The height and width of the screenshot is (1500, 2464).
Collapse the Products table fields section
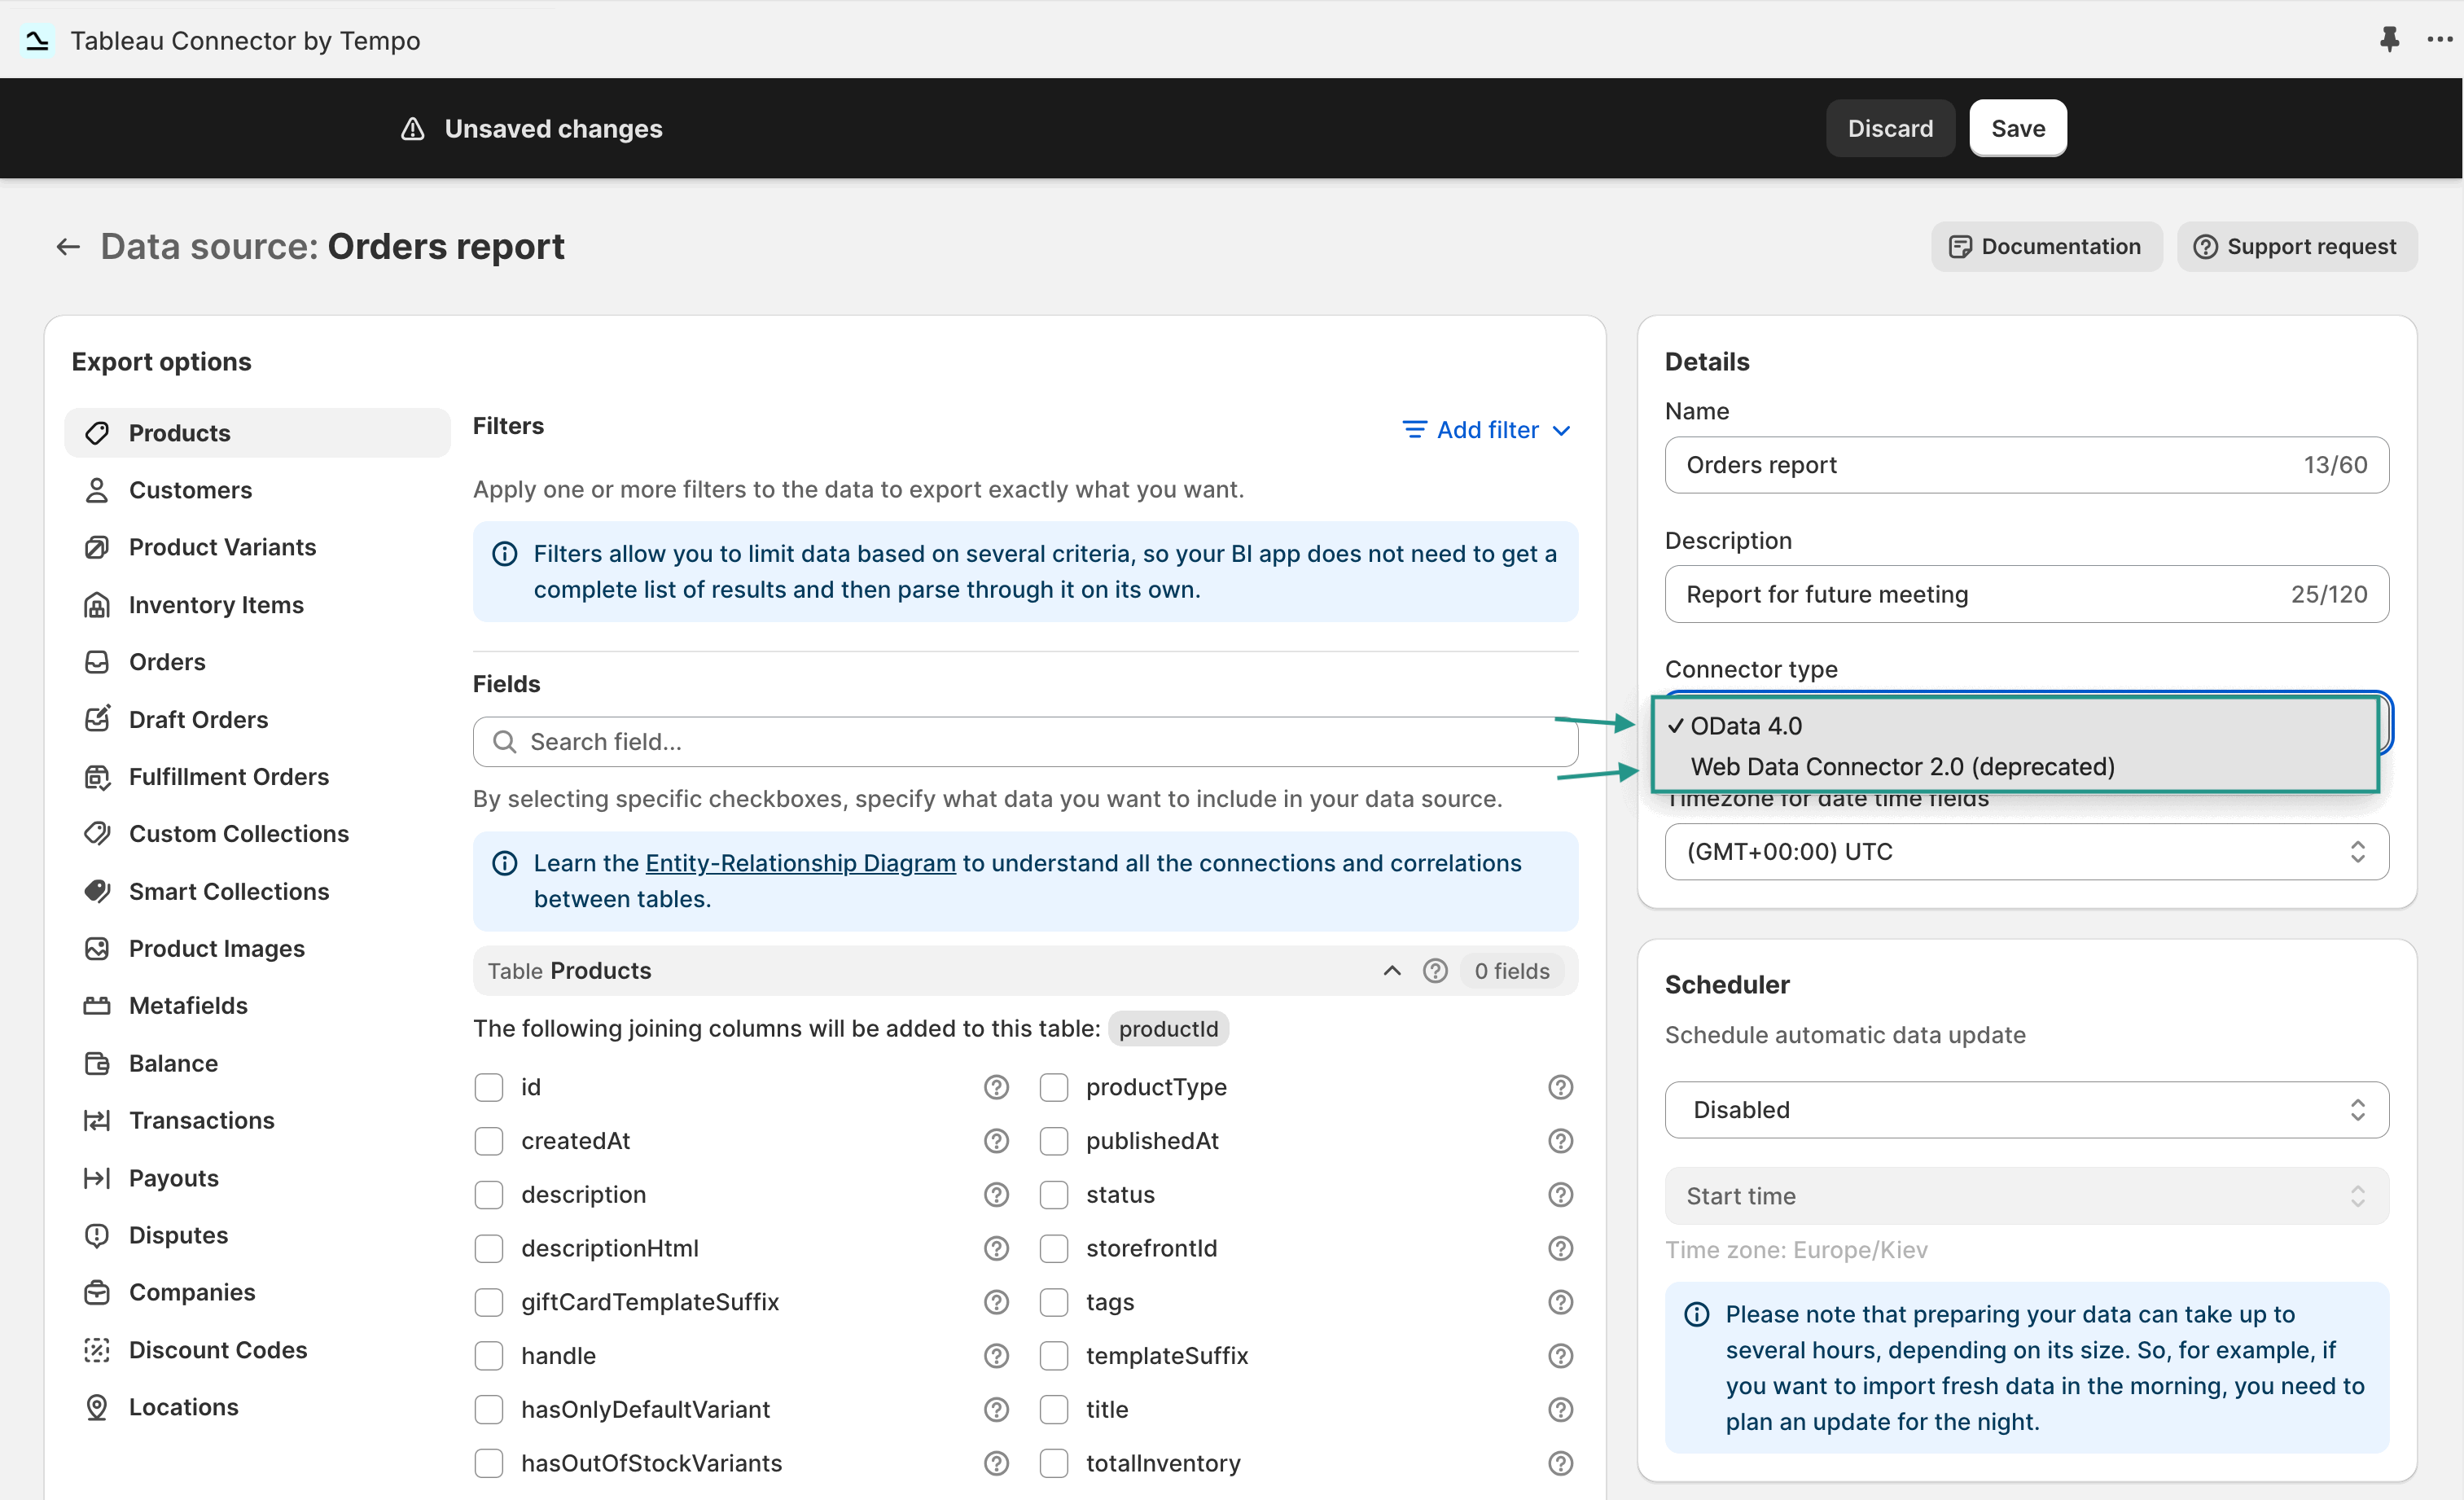[x=1390, y=970]
